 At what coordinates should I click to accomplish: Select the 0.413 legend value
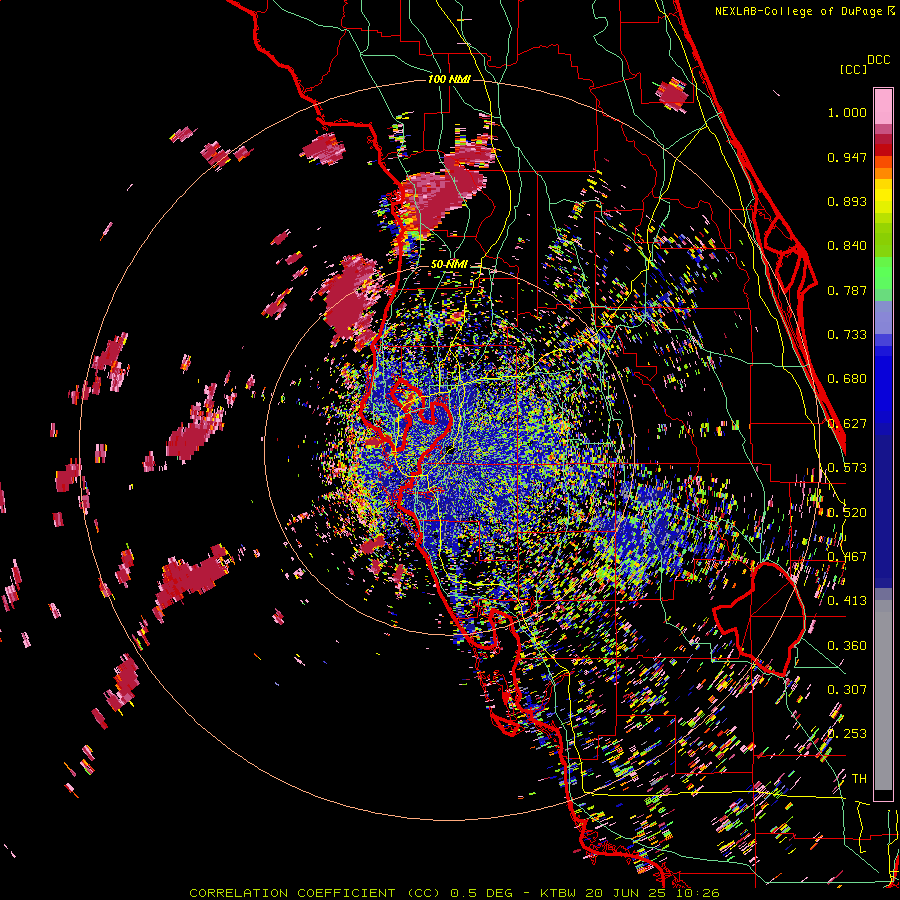[847, 601]
